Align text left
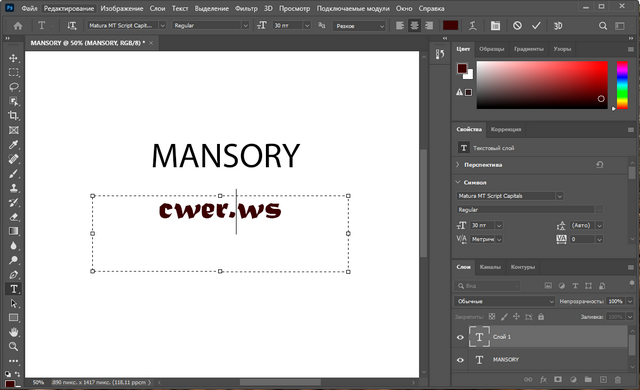 click(x=400, y=26)
